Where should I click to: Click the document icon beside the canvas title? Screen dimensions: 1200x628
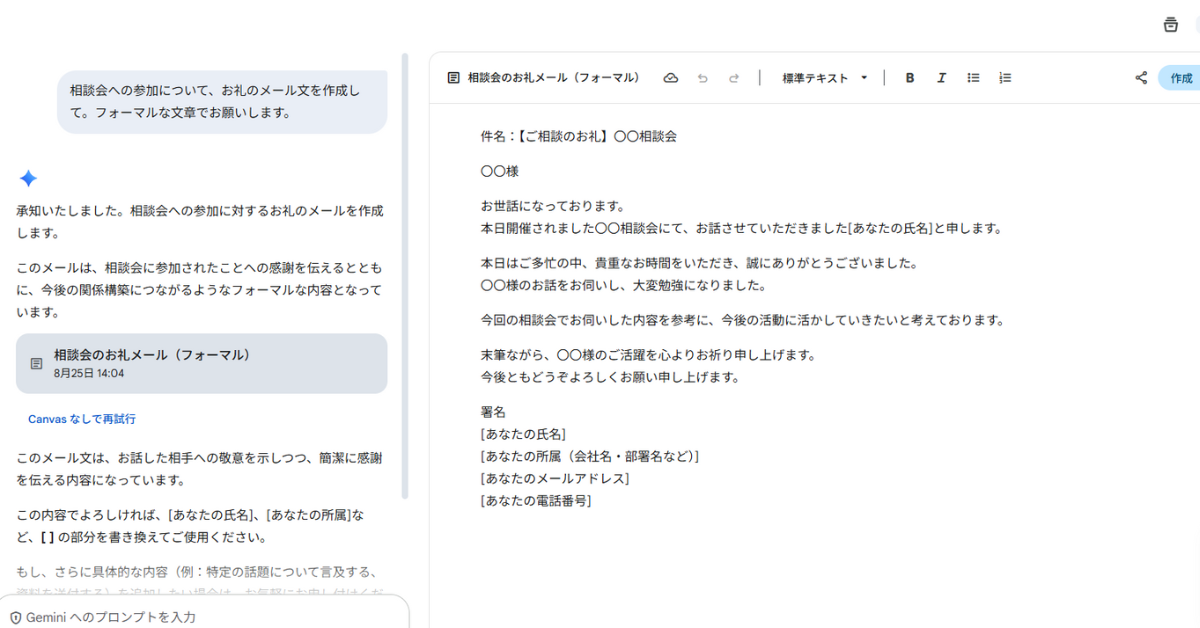point(452,77)
